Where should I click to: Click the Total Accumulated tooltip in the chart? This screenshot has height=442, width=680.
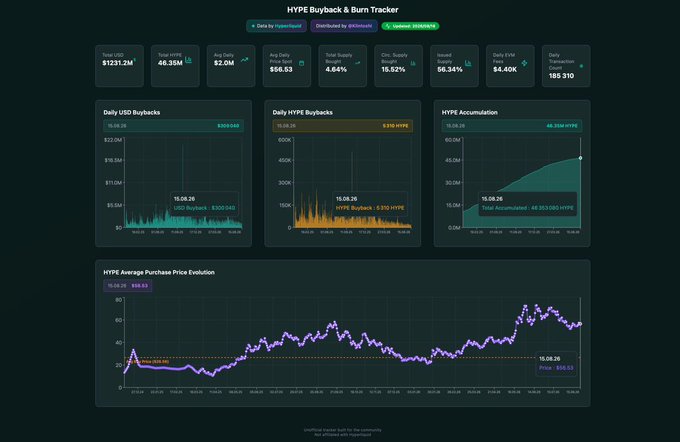coord(527,203)
